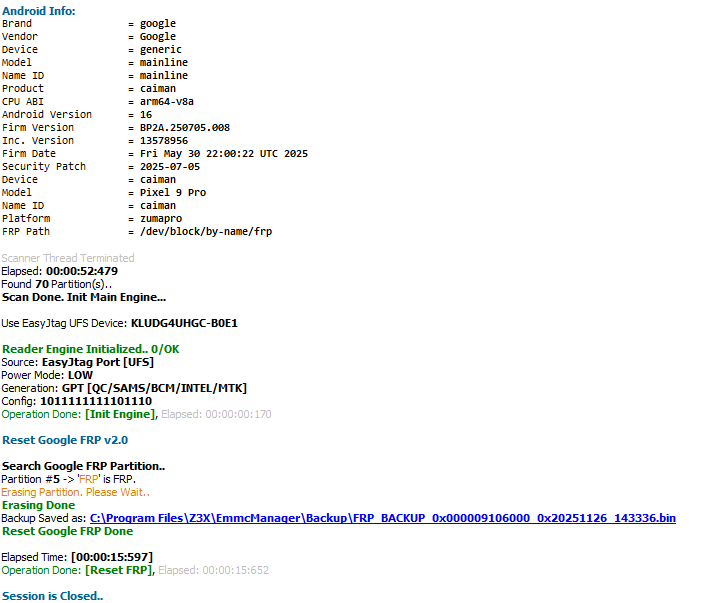Click the 'Scanner Thread Terminated' text
The image size is (702, 603).
click(x=68, y=258)
